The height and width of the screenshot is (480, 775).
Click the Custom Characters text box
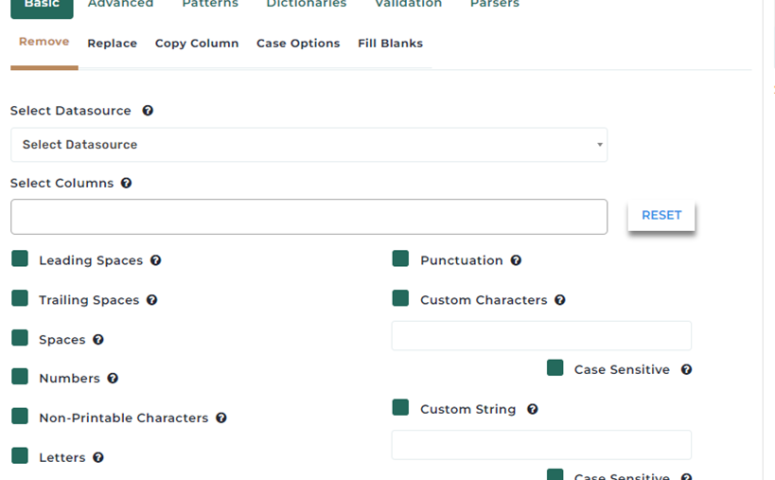(541, 336)
